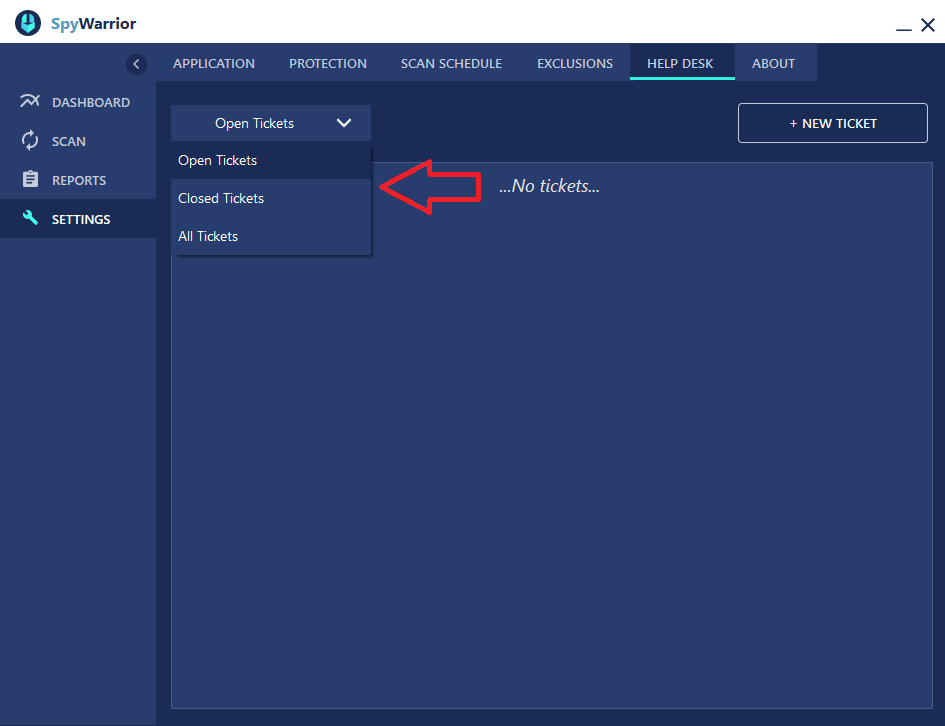Open the Dashboard section
The image size is (945, 726).
click(x=78, y=102)
